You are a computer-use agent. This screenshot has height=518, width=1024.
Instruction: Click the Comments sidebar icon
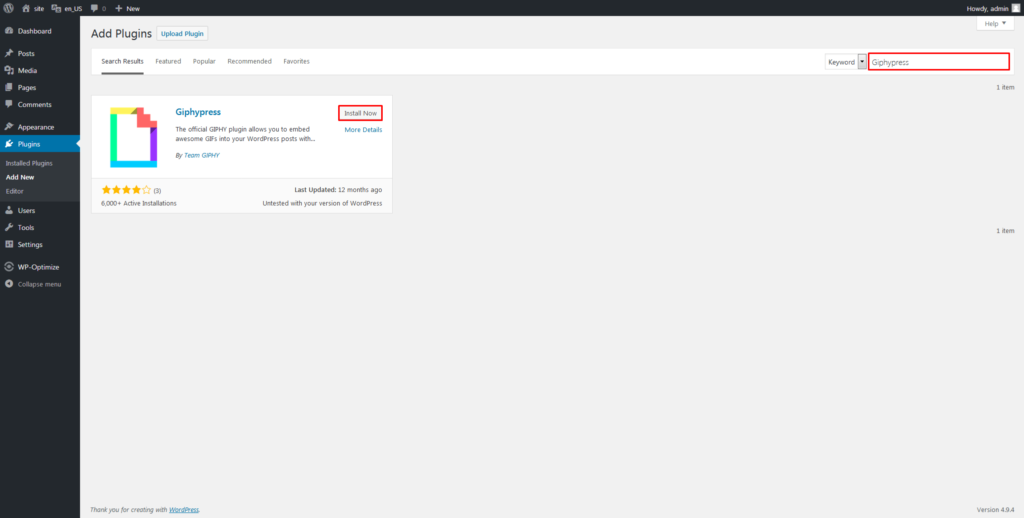tap(8, 105)
